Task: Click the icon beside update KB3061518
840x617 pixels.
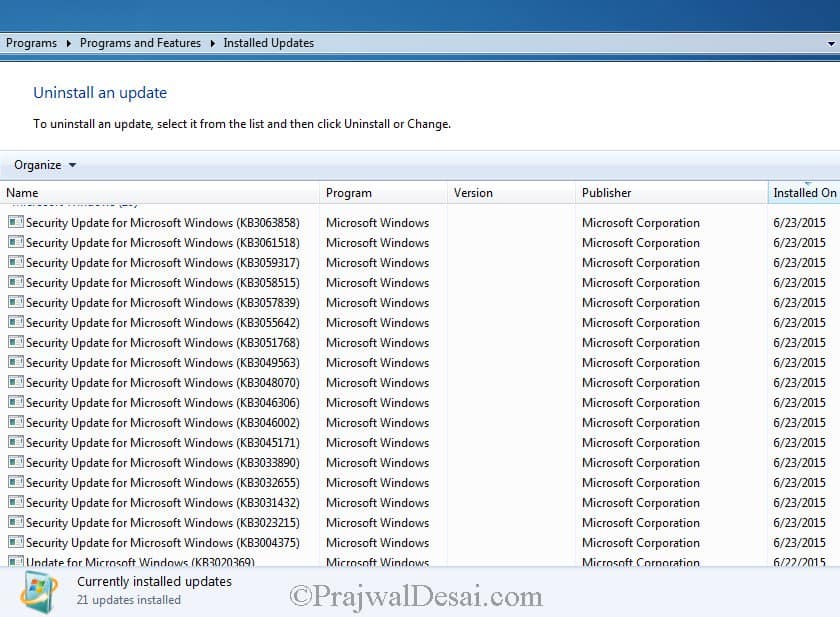Action: 16,242
